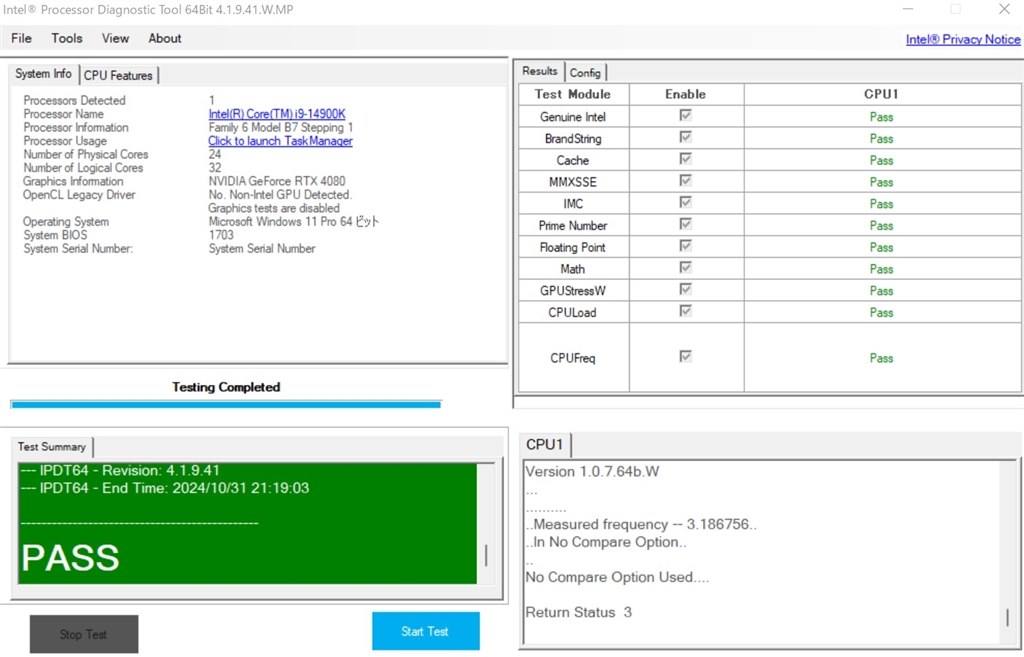Screen dimensions: 1024x657
Task: Toggle the MMXSSE enable checkbox
Action: coord(686,181)
